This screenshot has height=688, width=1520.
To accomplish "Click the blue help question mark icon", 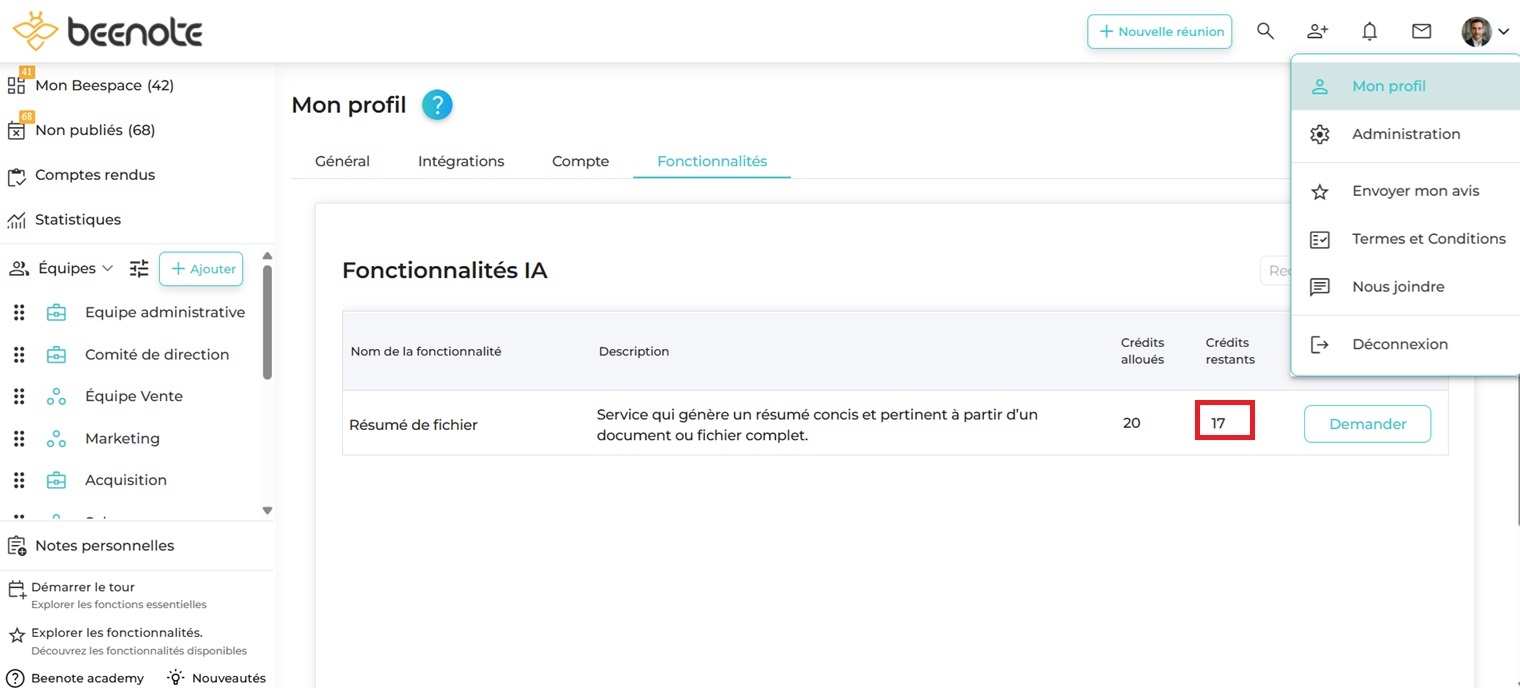I will 437,105.
